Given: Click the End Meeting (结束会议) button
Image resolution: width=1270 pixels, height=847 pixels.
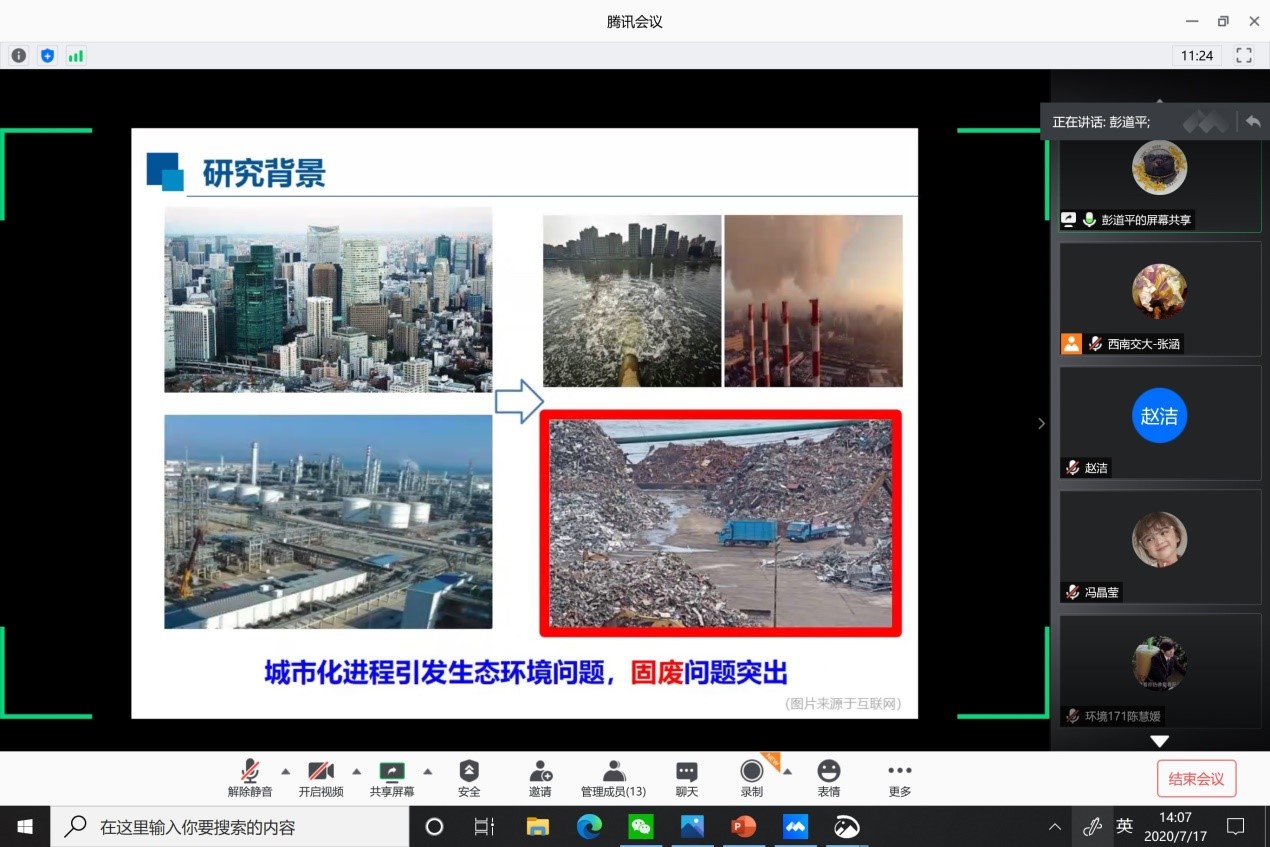Looking at the screenshot, I should click(x=1196, y=779).
